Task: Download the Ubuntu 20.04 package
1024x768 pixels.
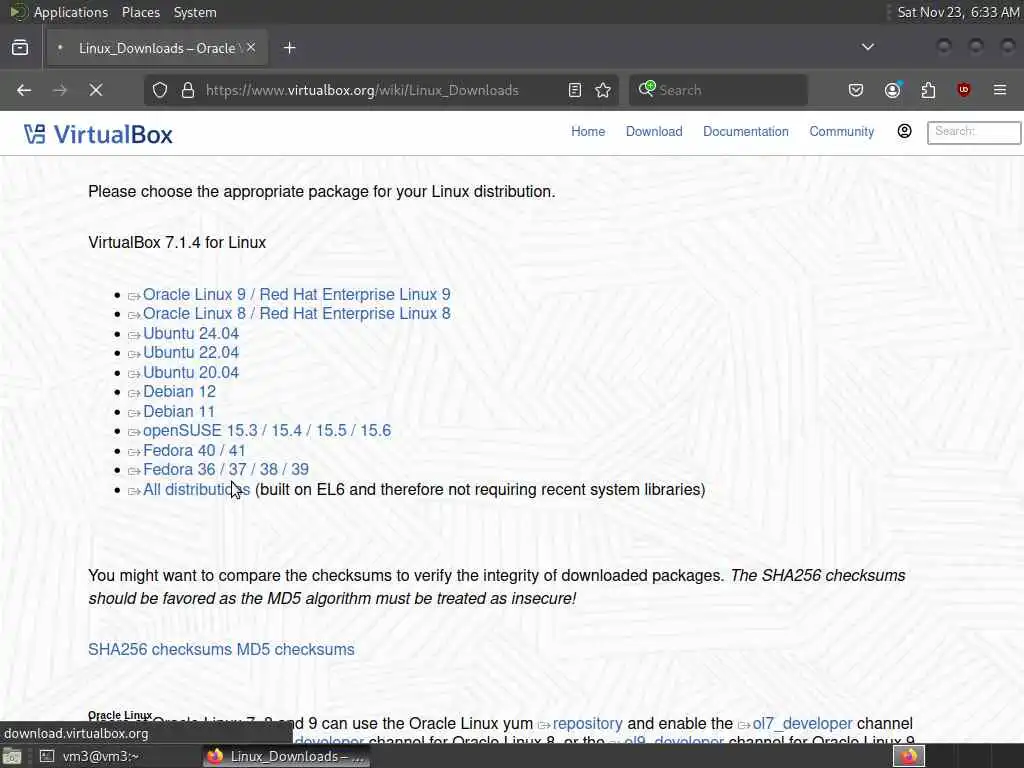Action: click(191, 373)
